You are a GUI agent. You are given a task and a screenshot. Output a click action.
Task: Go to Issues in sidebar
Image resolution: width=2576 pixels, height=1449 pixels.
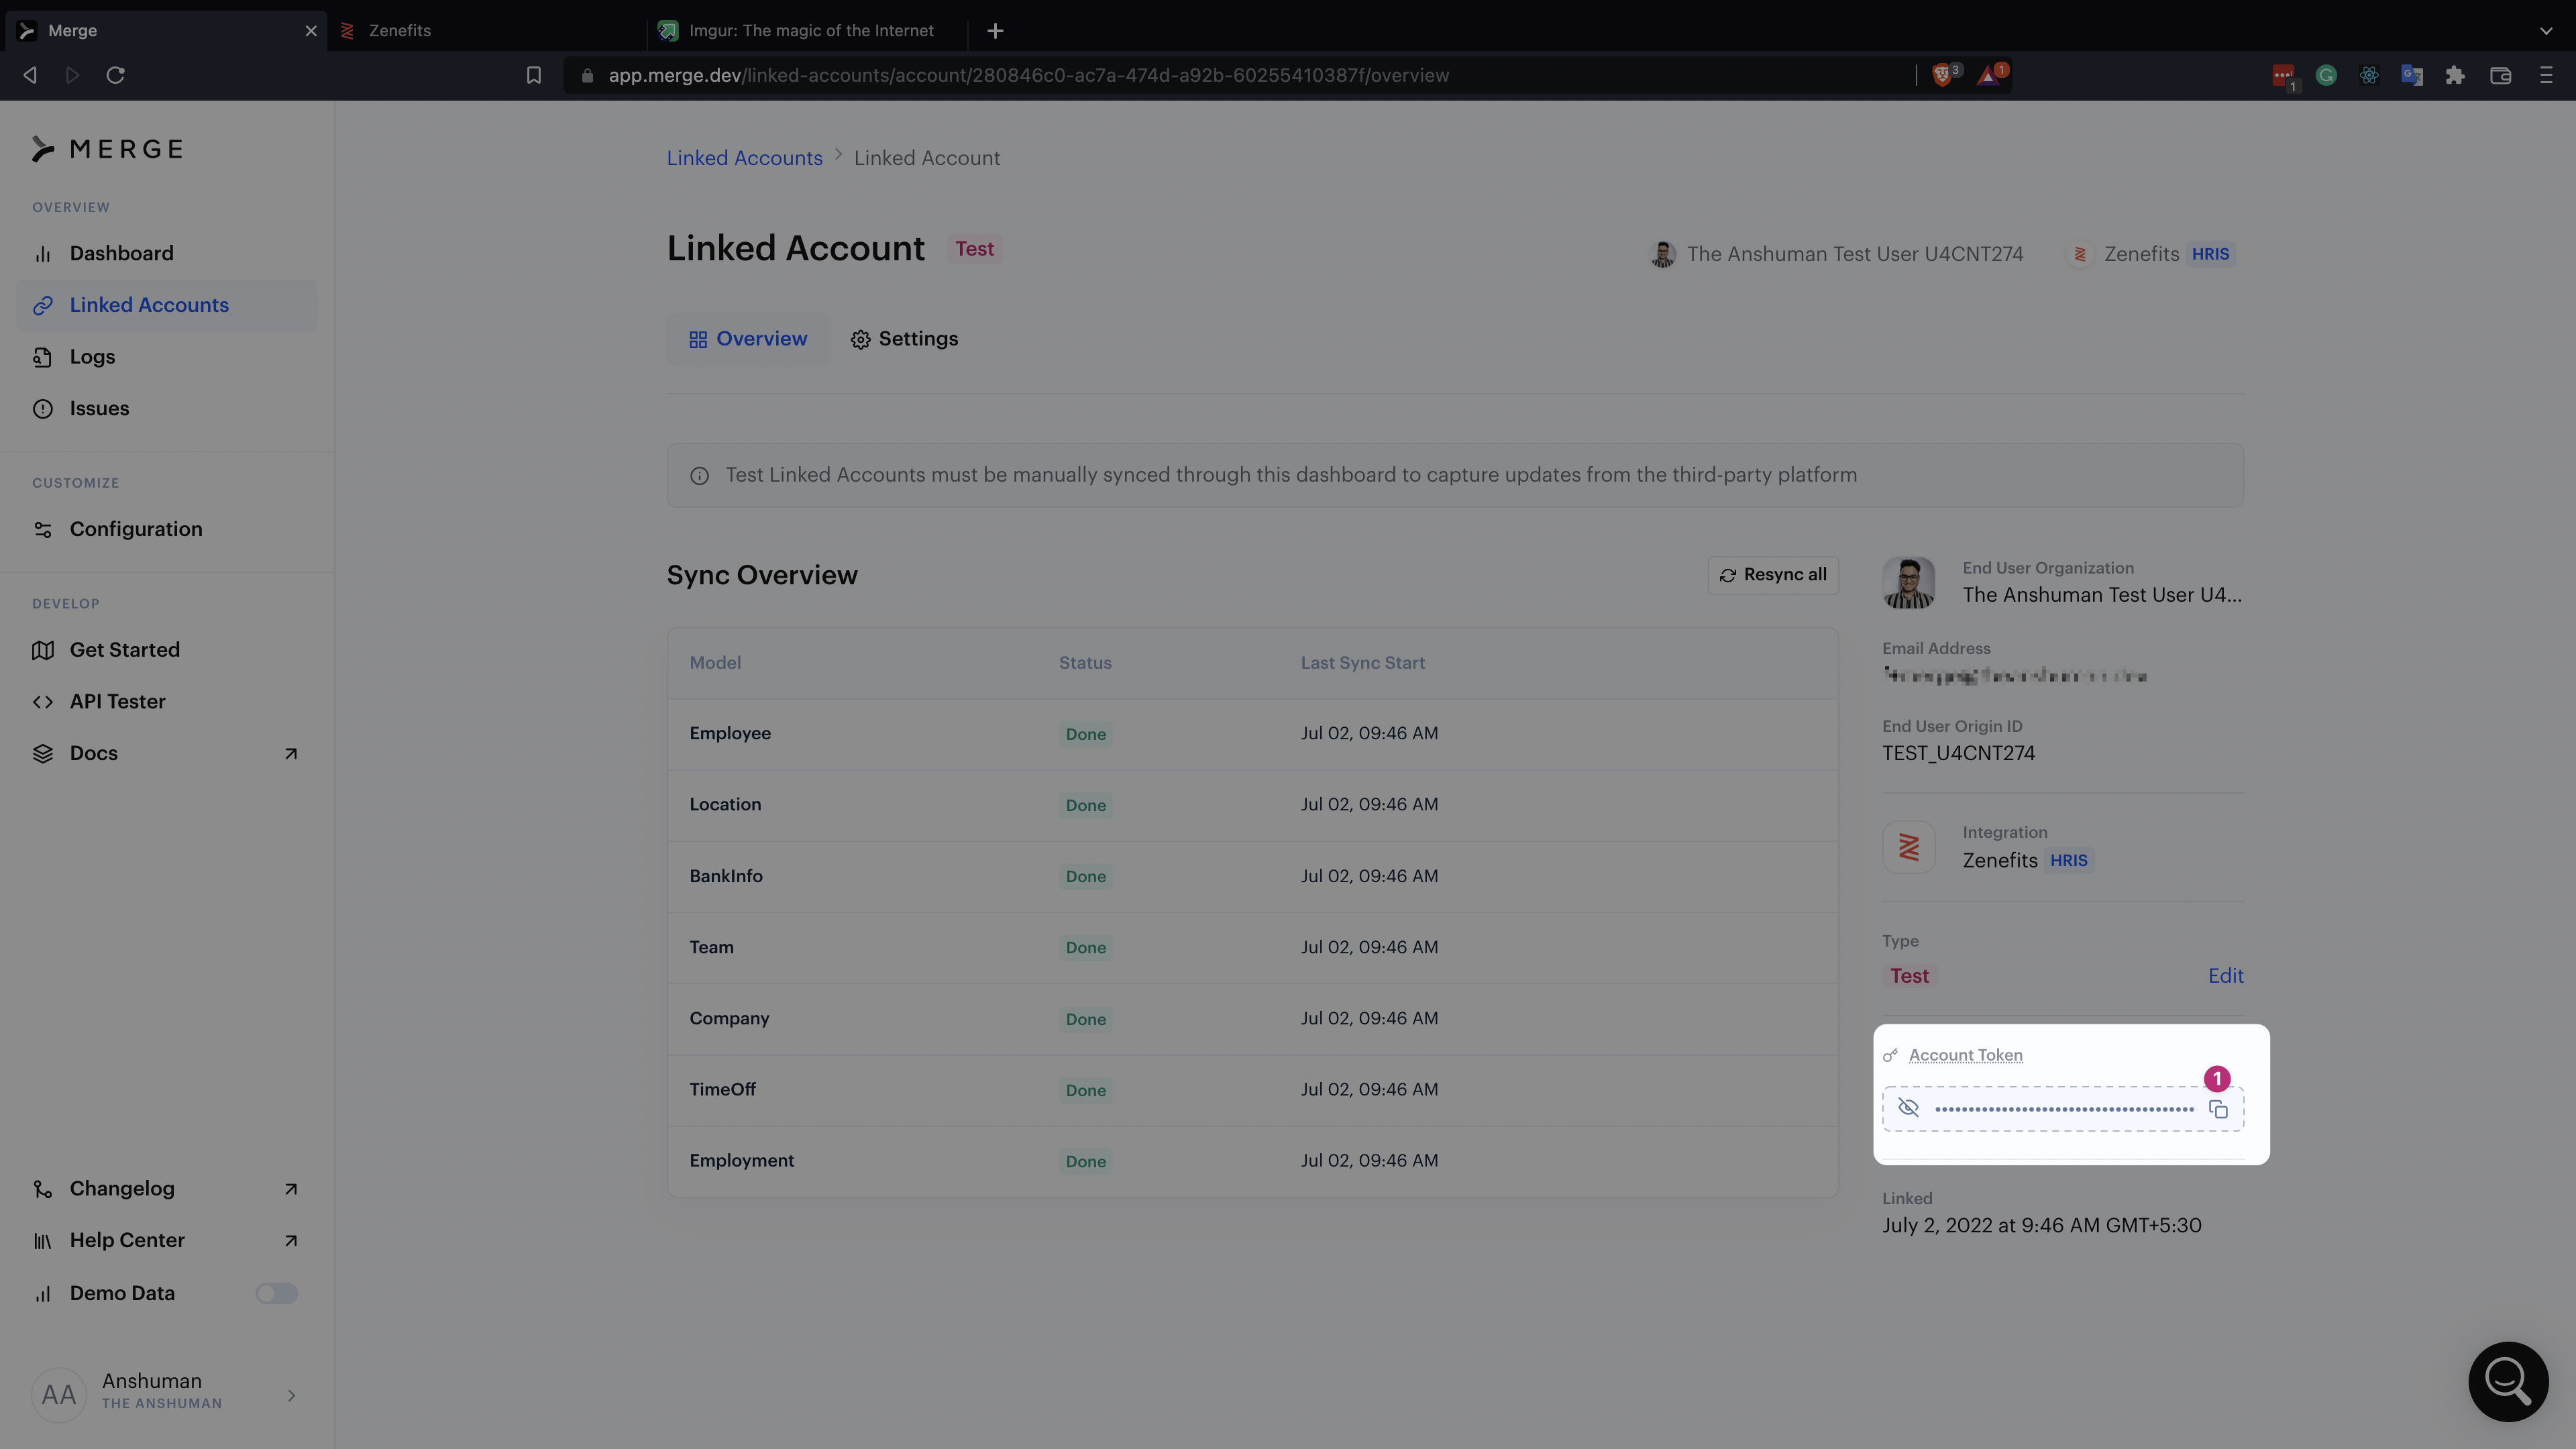pyautogui.click(x=99, y=408)
